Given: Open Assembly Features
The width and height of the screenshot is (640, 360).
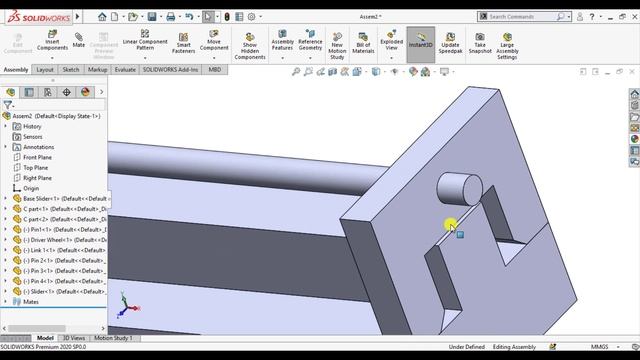Looking at the screenshot, I should tap(282, 40).
